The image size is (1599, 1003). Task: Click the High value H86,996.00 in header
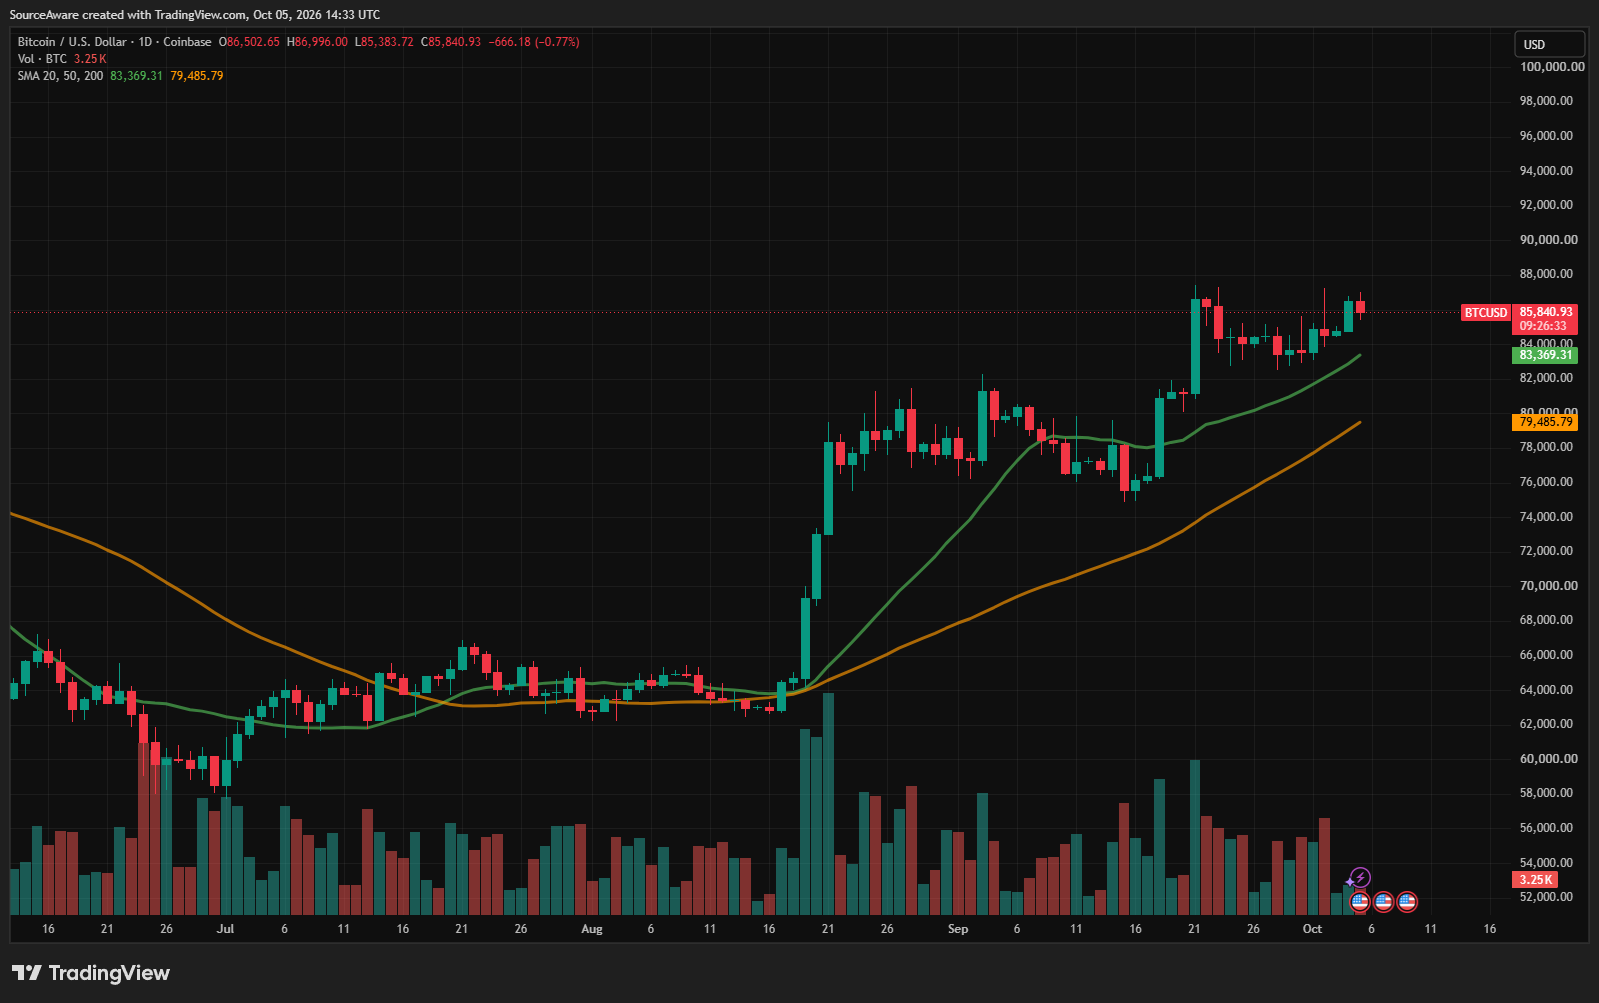click(x=317, y=42)
